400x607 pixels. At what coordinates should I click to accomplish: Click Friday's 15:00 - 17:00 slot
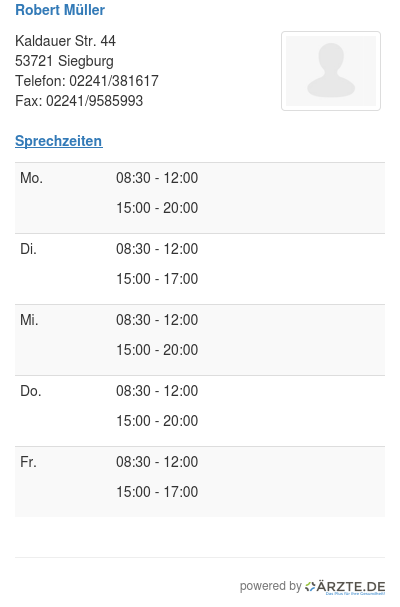click(x=157, y=492)
